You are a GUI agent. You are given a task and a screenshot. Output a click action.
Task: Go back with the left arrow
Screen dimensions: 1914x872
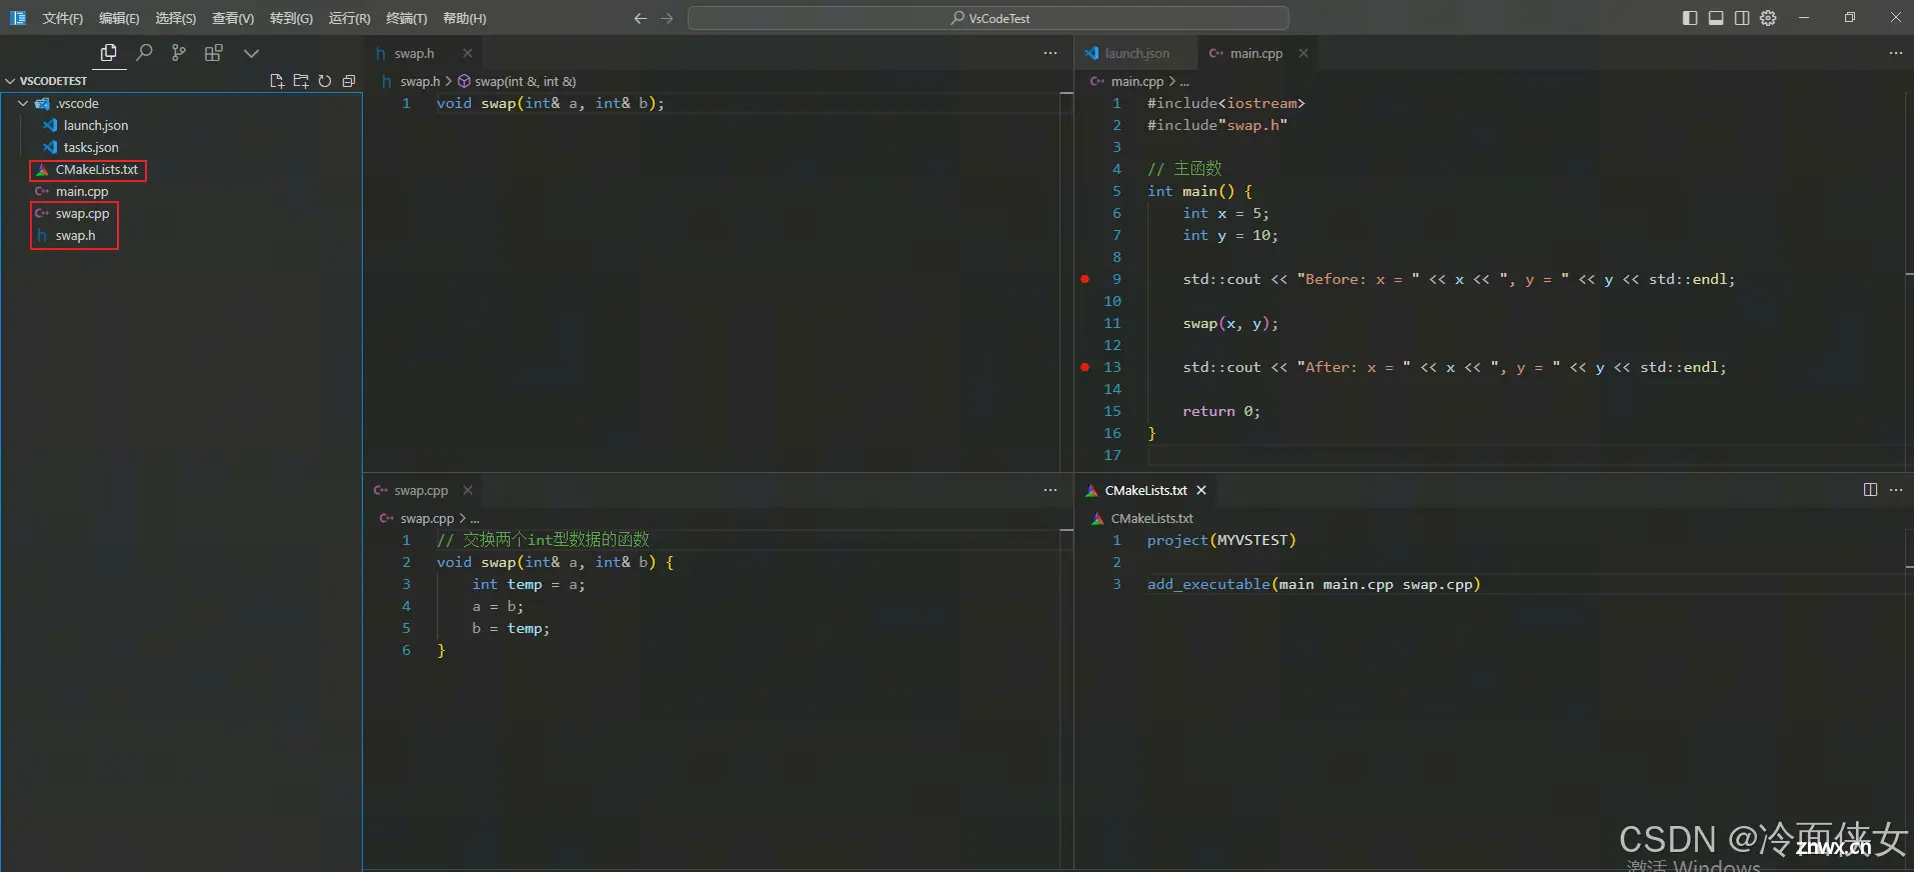(x=641, y=18)
